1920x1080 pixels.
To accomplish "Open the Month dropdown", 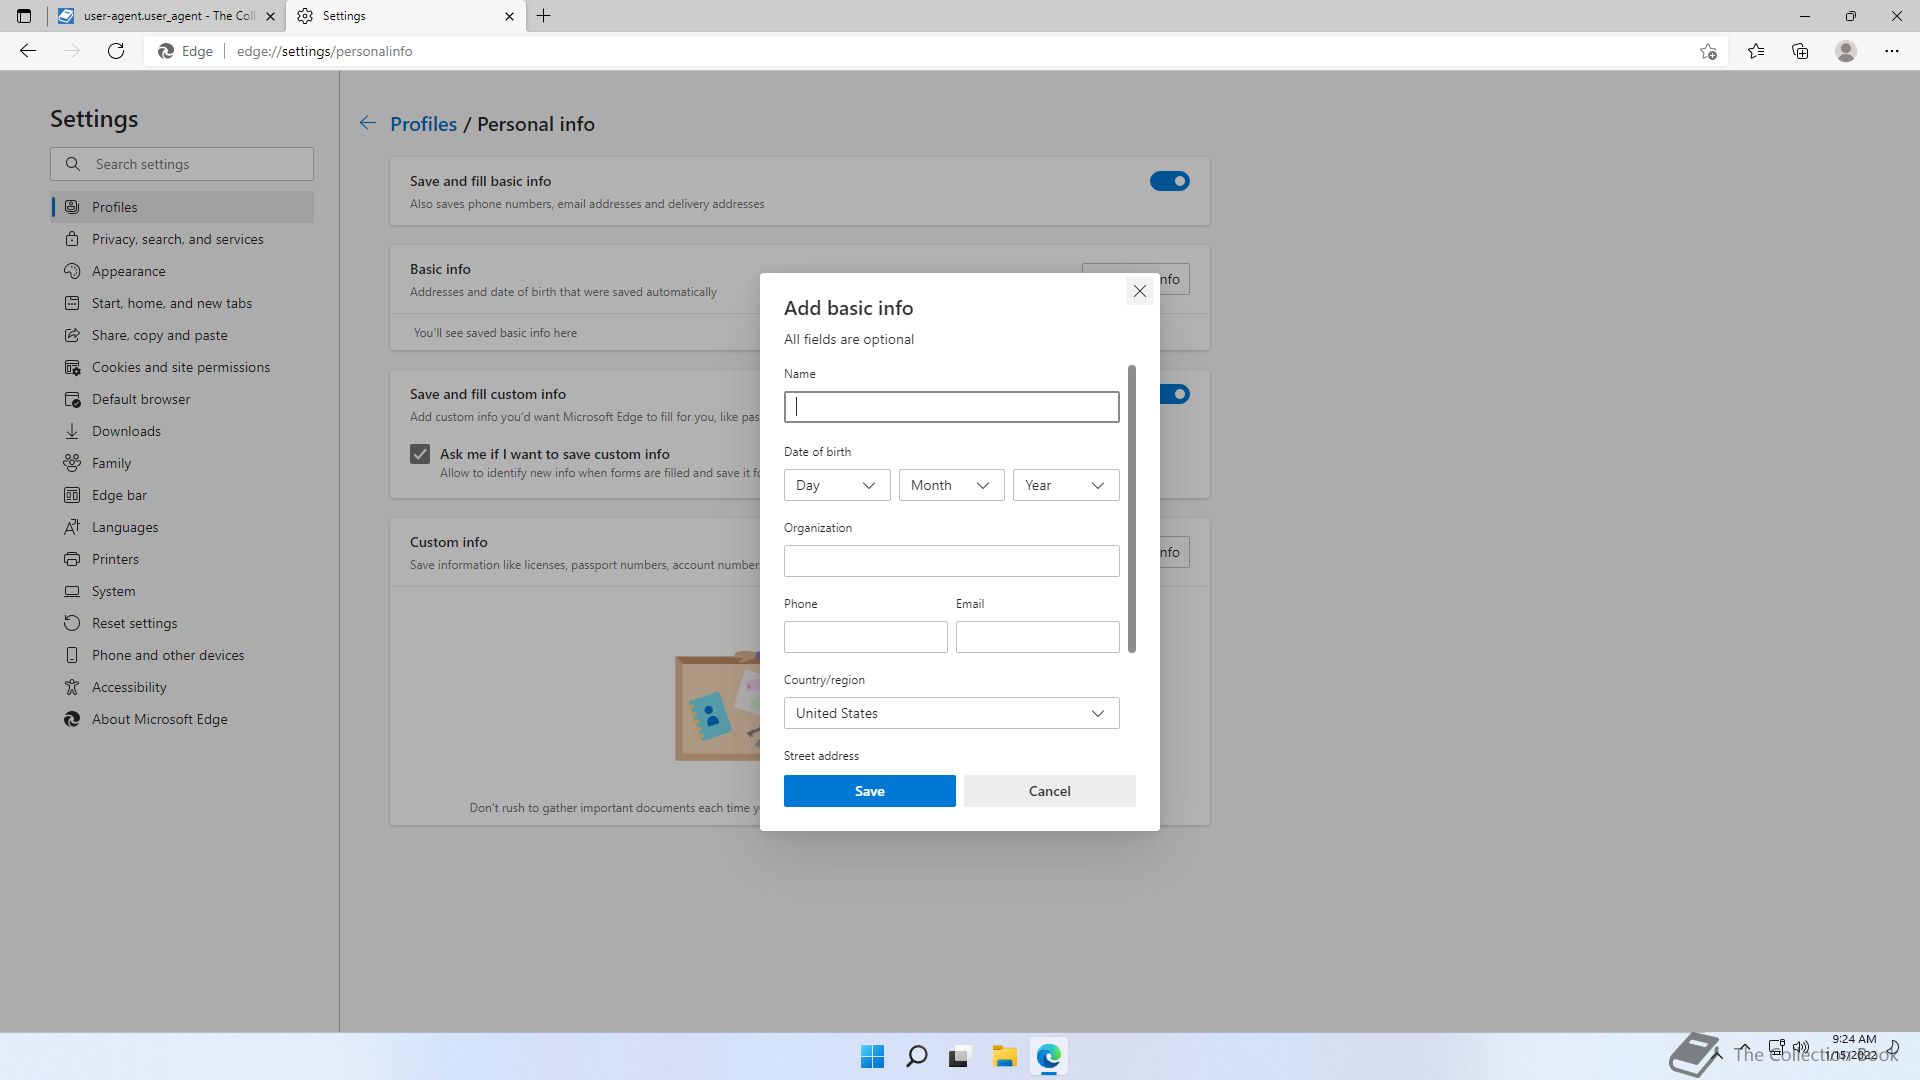I will point(950,485).
